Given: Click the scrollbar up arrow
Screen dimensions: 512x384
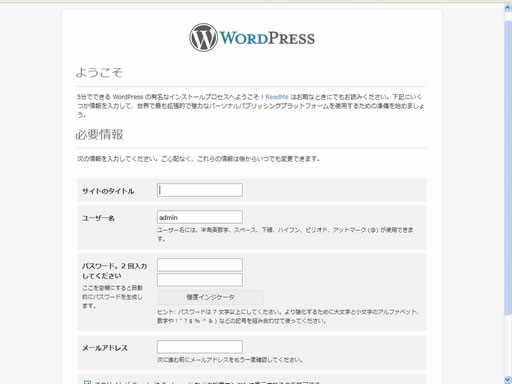Looking at the screenshot, I should (508, 8).
